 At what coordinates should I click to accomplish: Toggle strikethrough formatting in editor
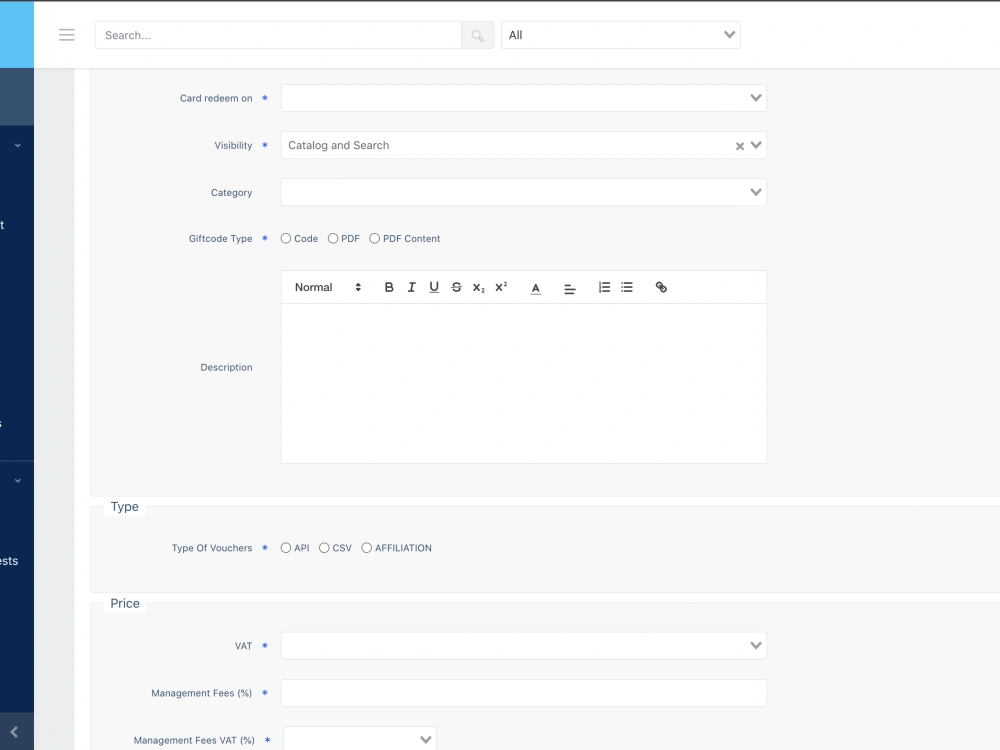point(457,288)
